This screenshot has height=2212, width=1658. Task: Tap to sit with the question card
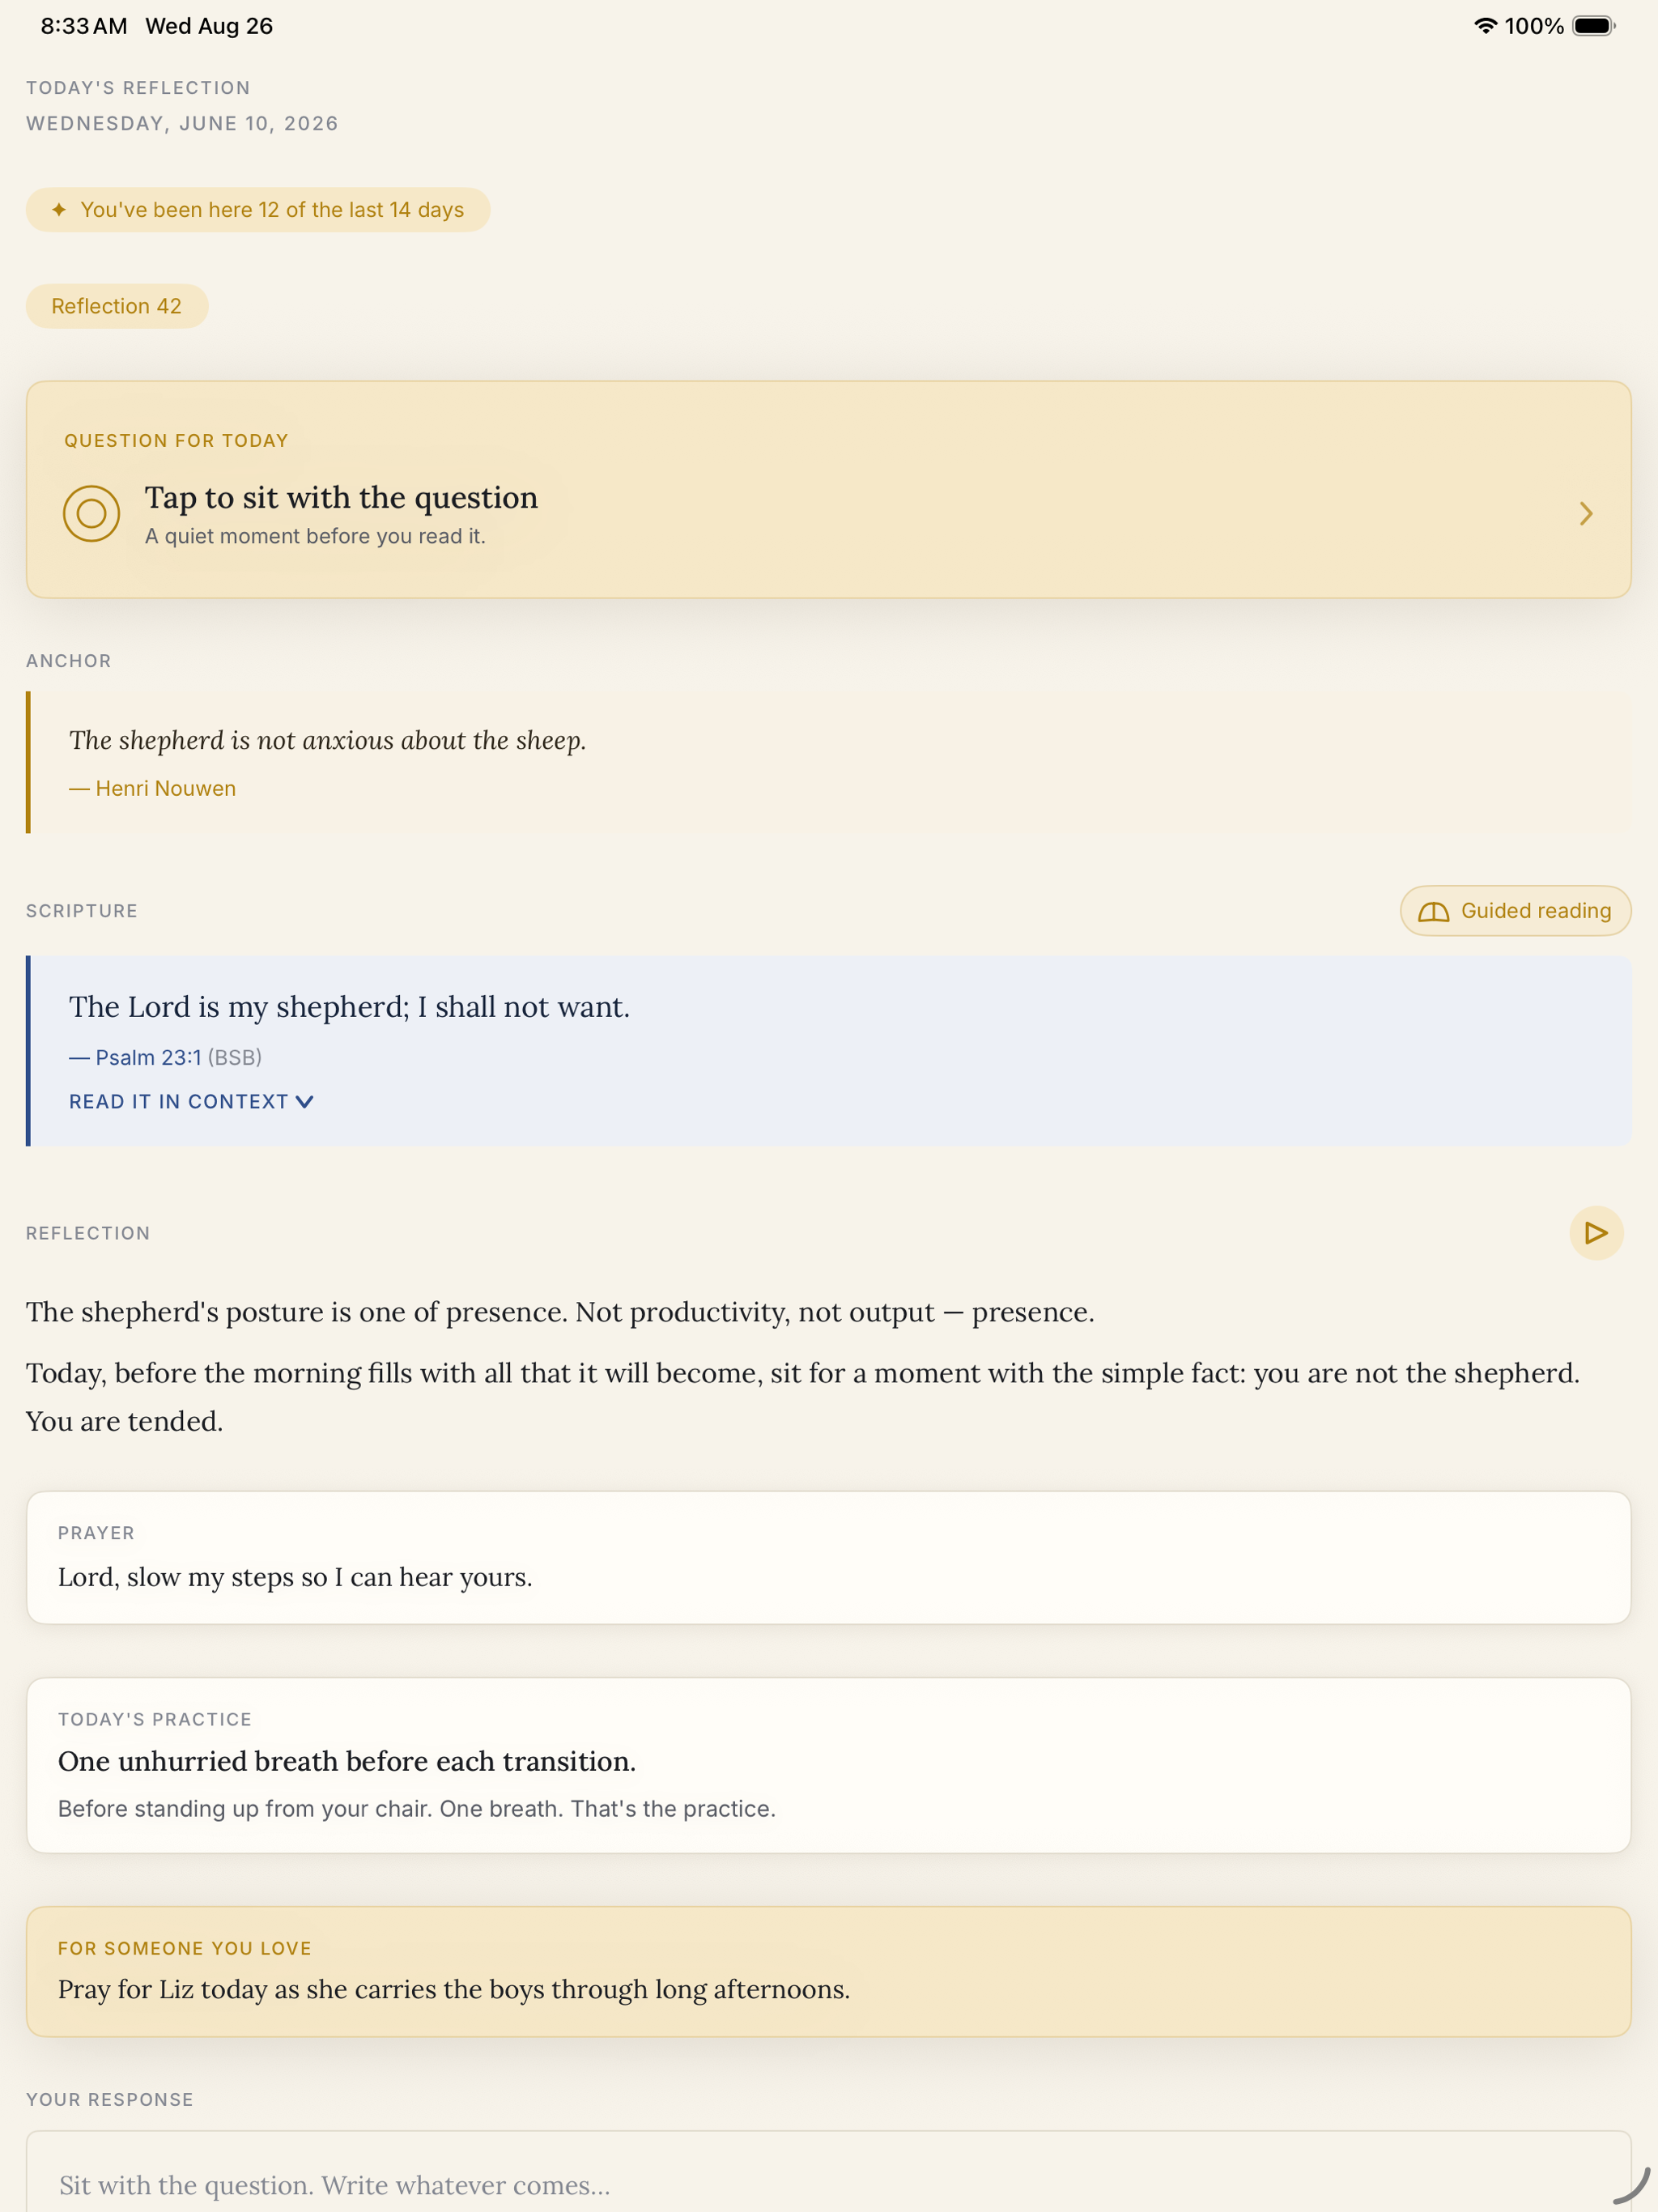pyautogui.click(x=829, y=490)
